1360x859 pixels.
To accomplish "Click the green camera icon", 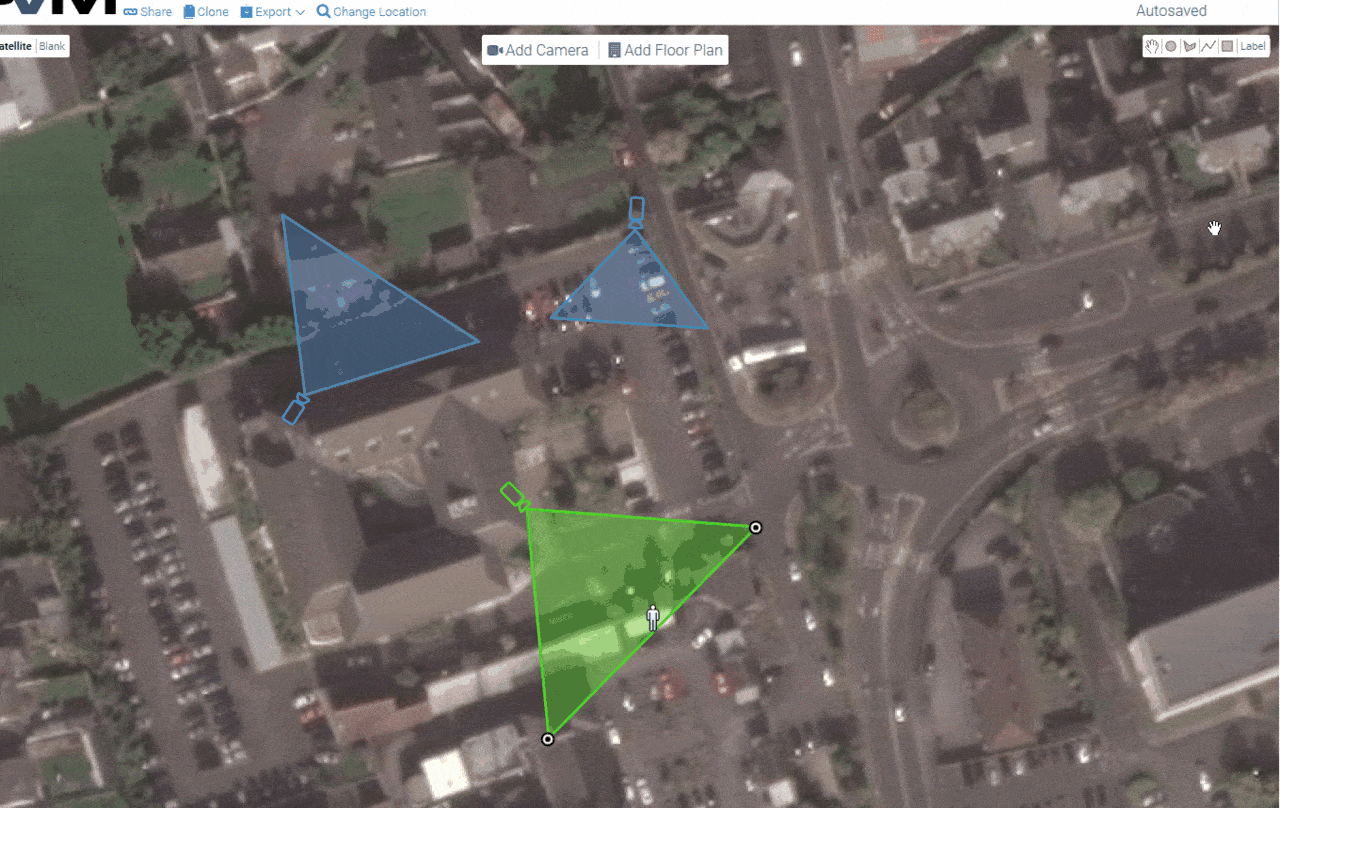I will coord(514,496).
